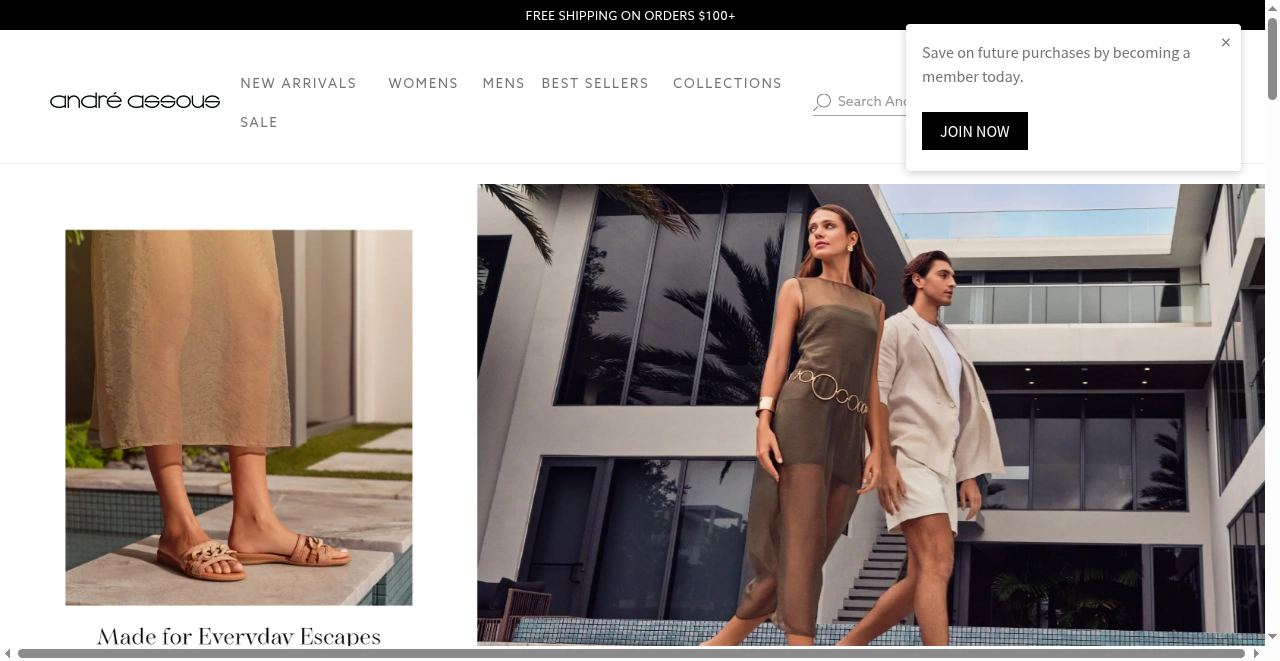1280x661 pixels.
Task: Click the hero image of the couple walking
Action: [x=870, y=414]
